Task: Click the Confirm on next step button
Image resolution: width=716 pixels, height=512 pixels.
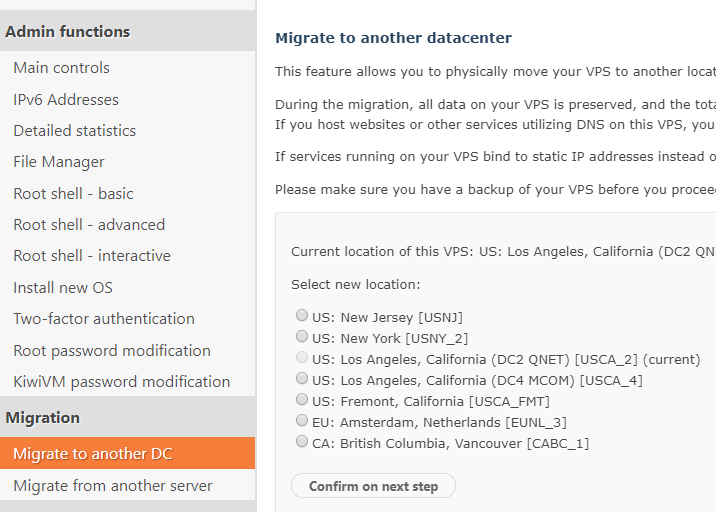Action: coord(373,486)
